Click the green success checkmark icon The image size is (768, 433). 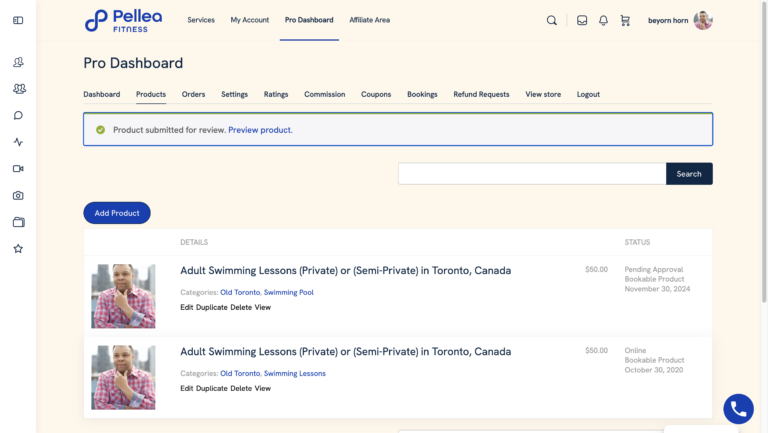pos(100,130)
